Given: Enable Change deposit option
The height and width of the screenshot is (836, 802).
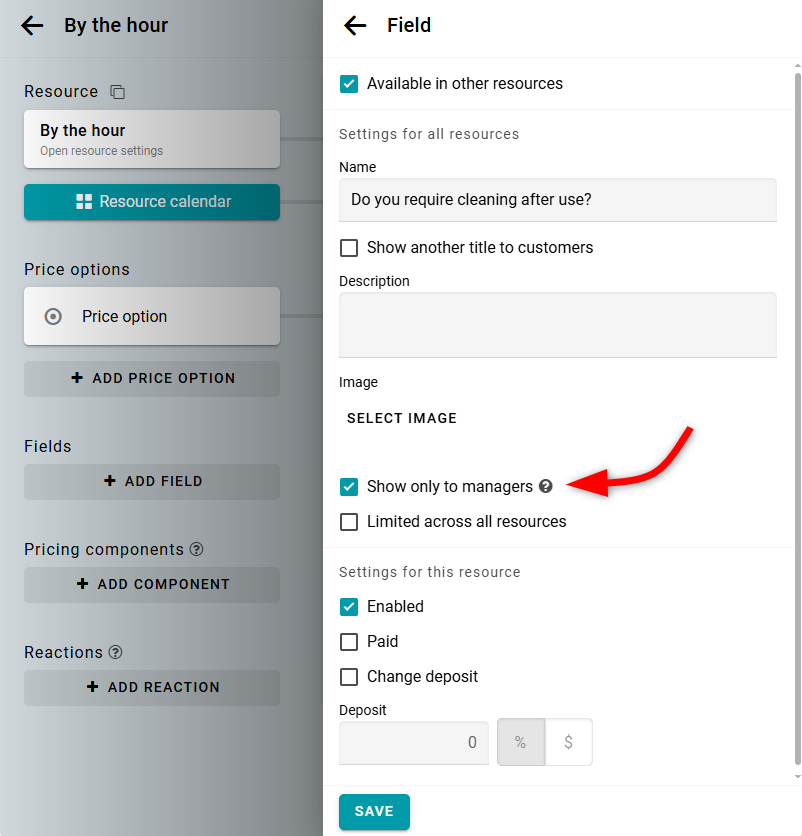Looking at the screenshot, I should (349, 677).
